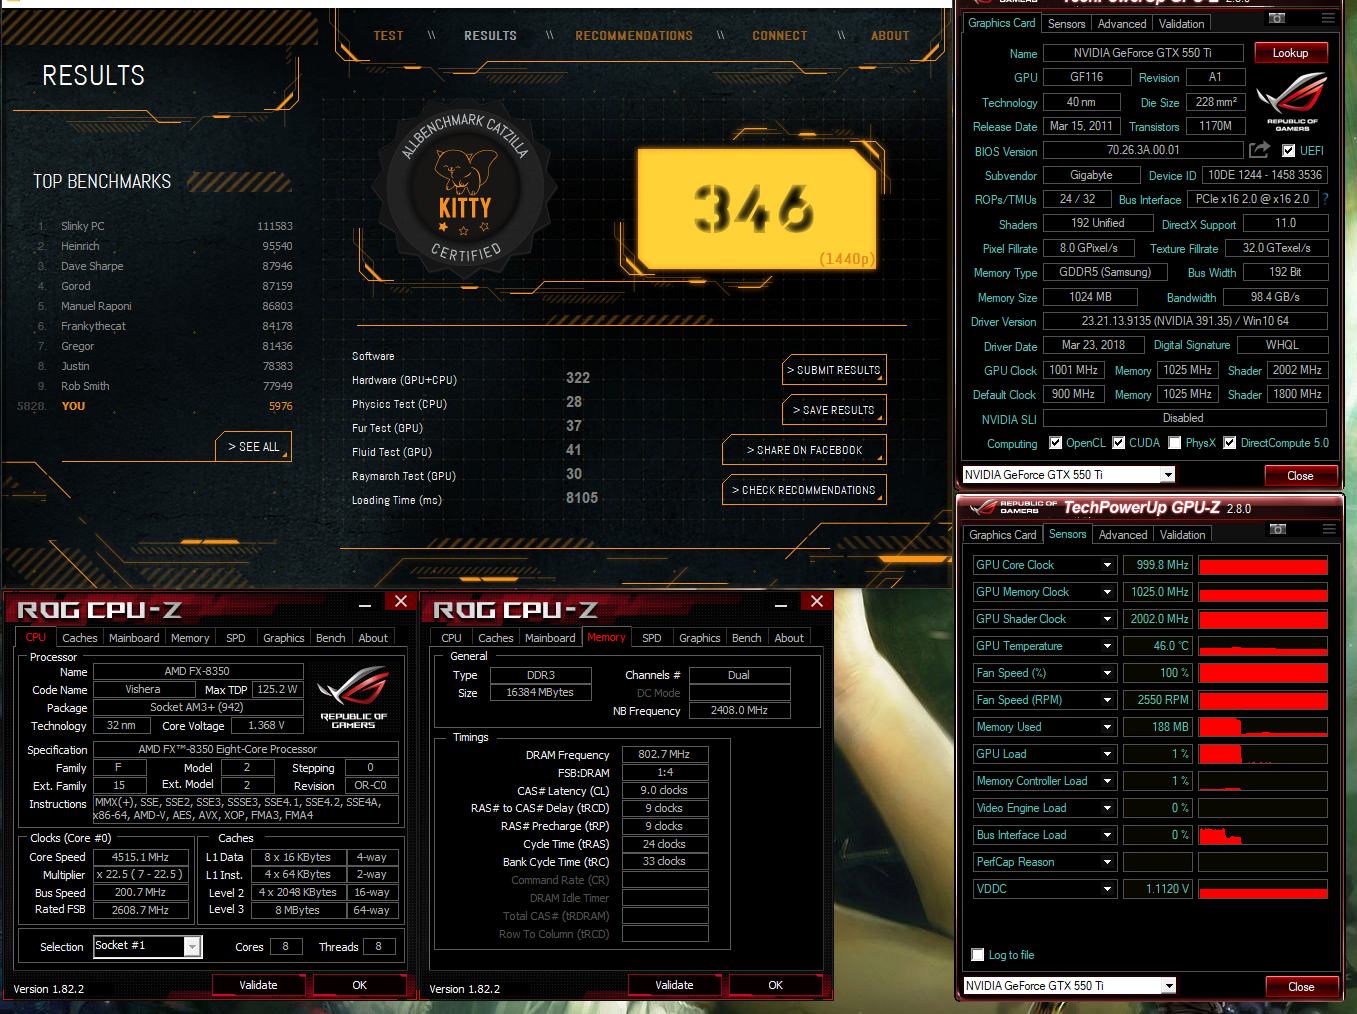The height and width of the screenshot is (1014, 1357).
Task: Toggle the UEFI checkbox
Action: [1289, 151]
